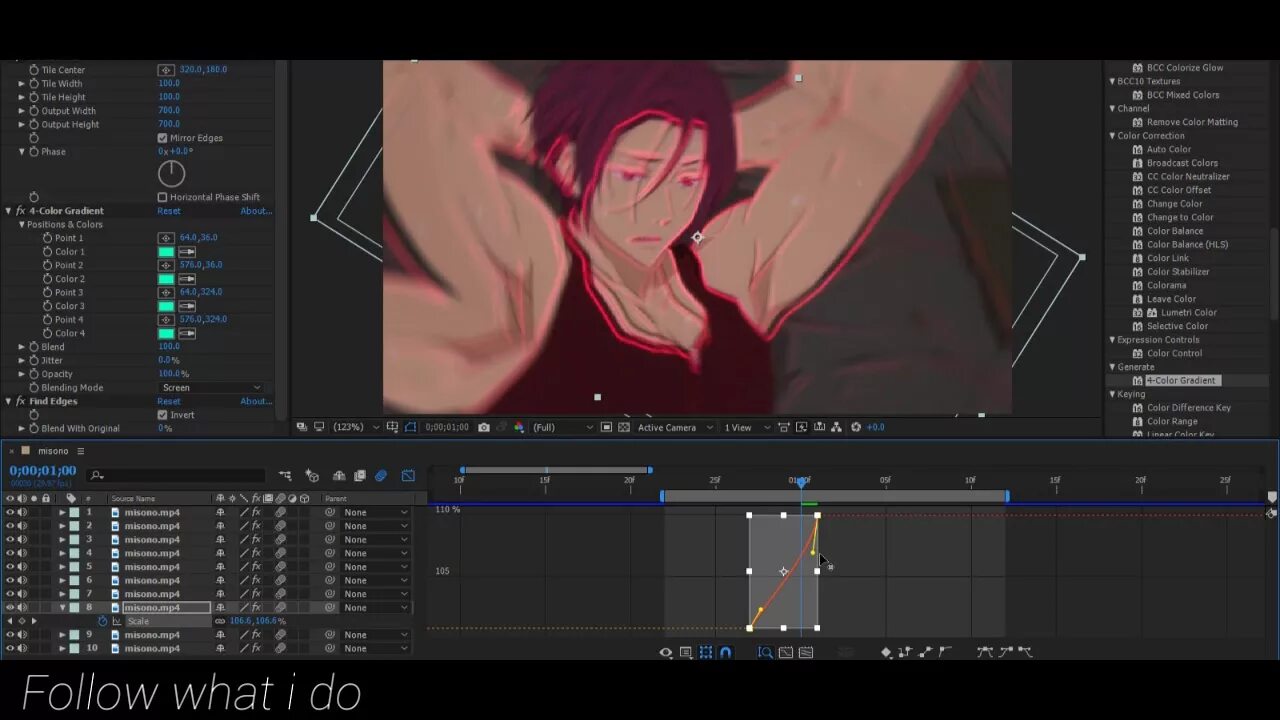Toggle the Mirror Edges checkbox
1280x720 pixels.
[162, 138]
